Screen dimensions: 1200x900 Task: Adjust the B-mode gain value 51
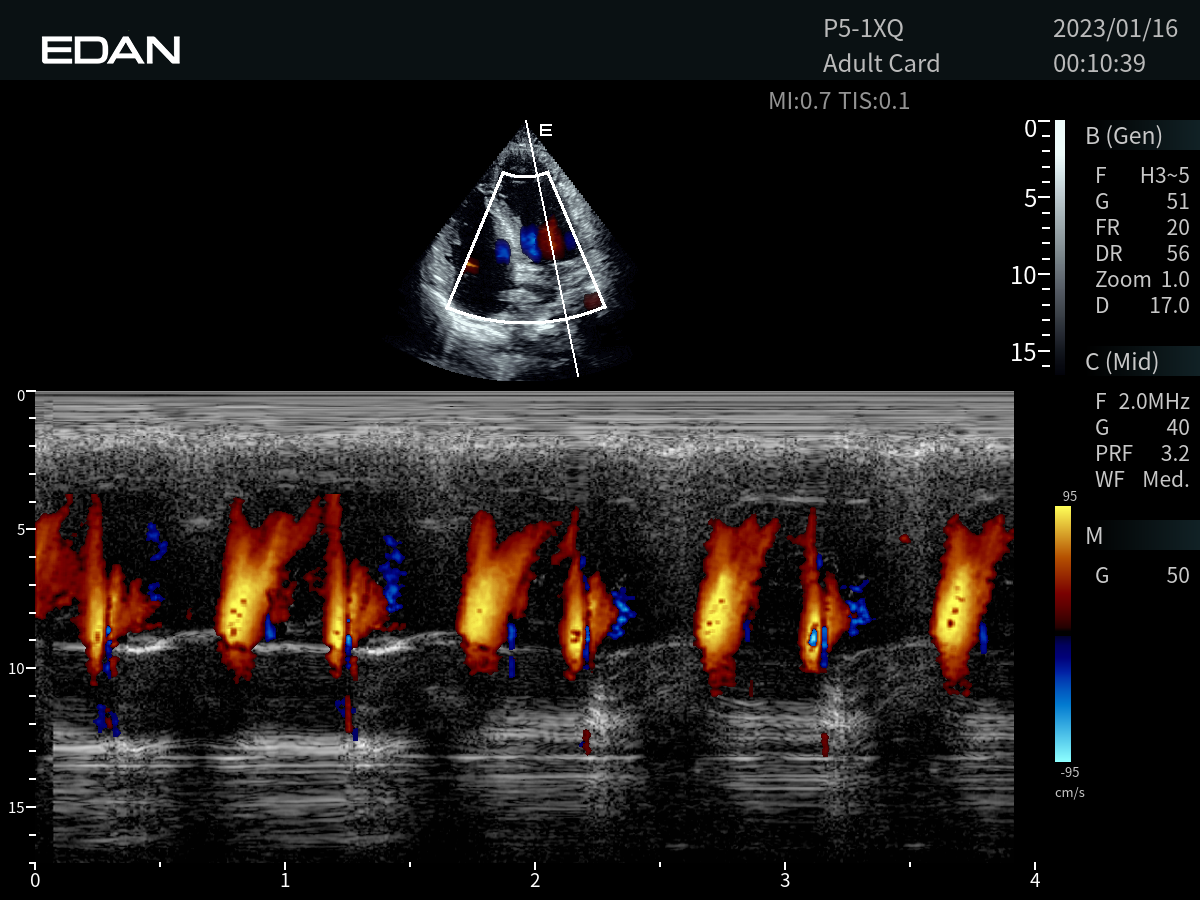point(1176,202)
